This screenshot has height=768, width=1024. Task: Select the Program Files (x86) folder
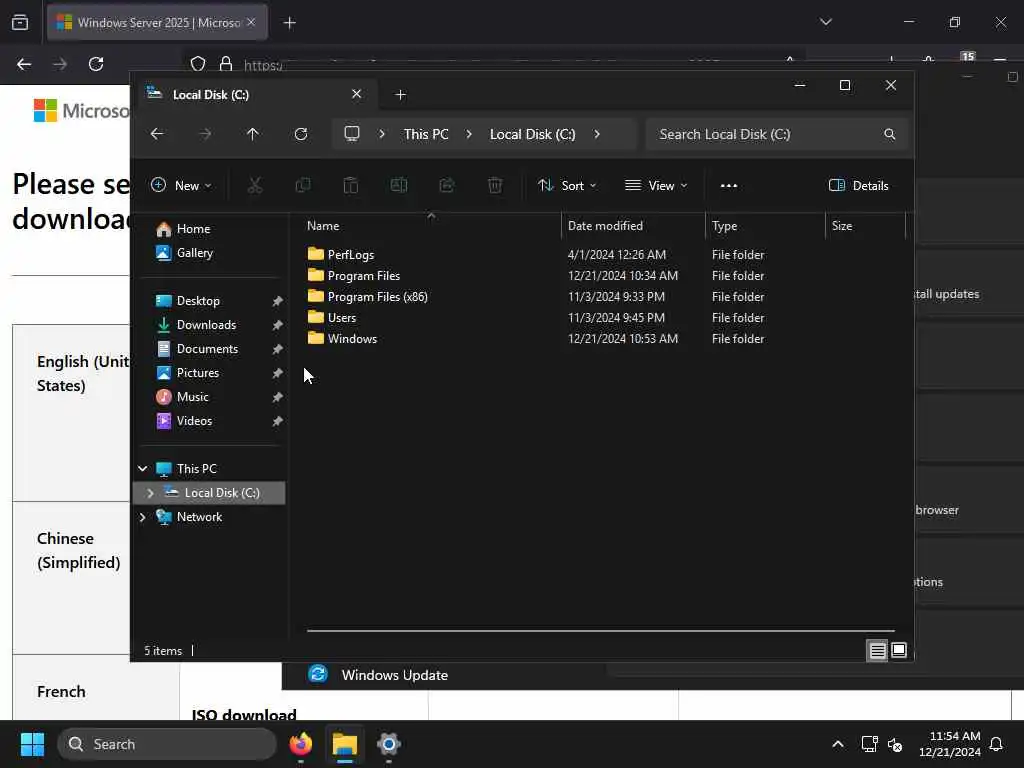click(367, 296)
